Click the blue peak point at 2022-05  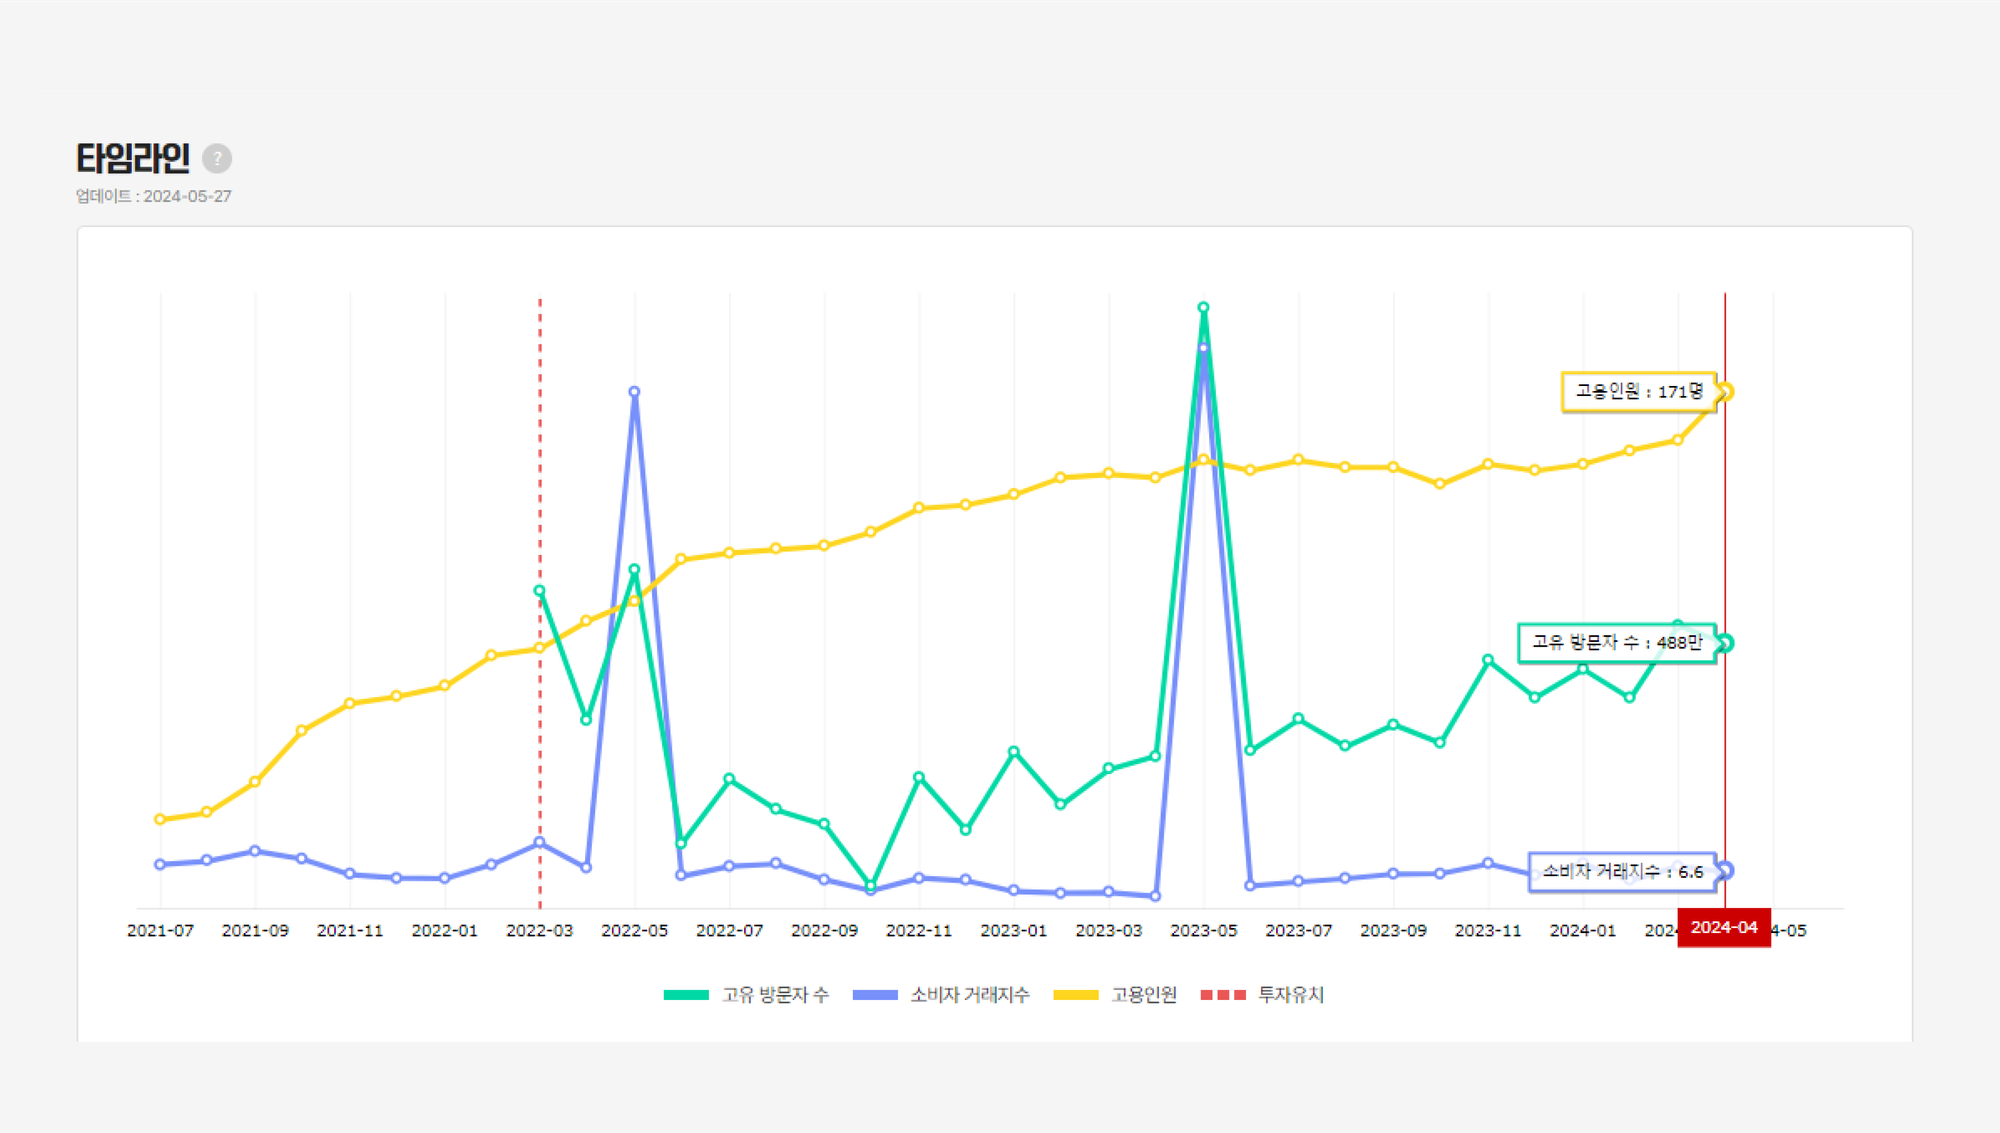[x=634, y=392]
